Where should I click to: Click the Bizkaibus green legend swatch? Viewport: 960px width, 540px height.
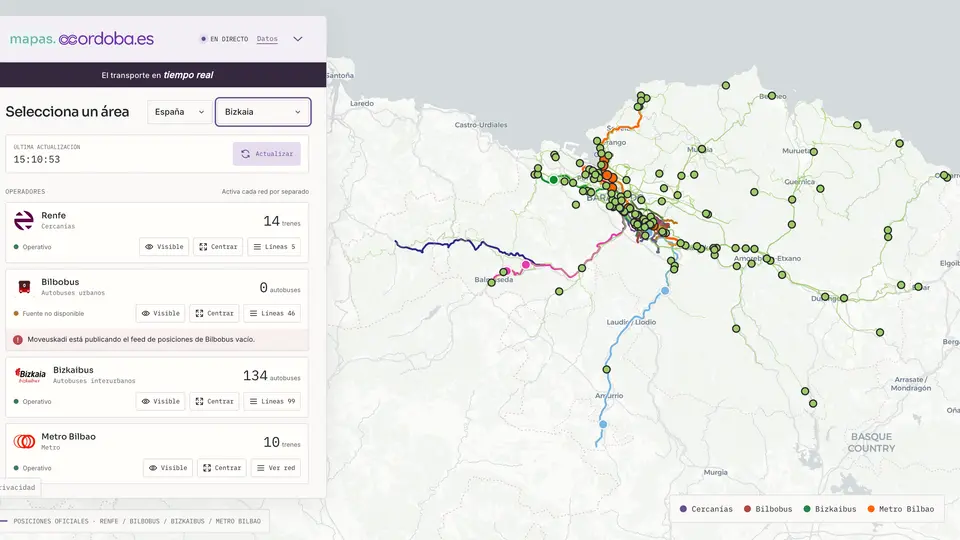pyautogui.click(x=807, y=509)
